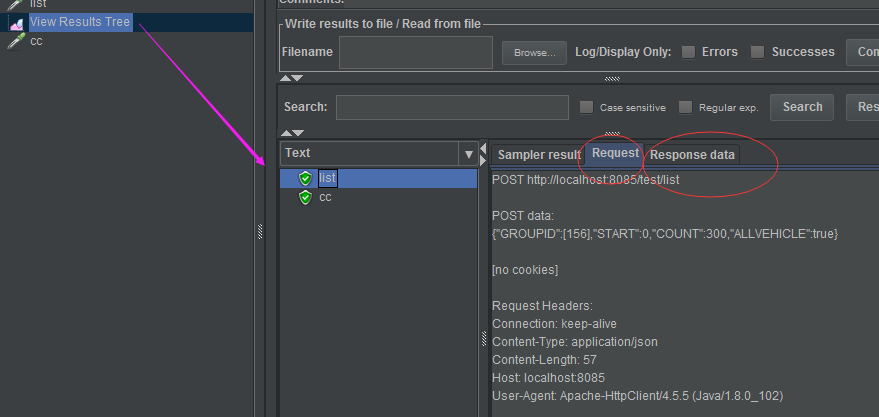
Task: Toggle Regular exp. search option
Action: click(685, 107)
